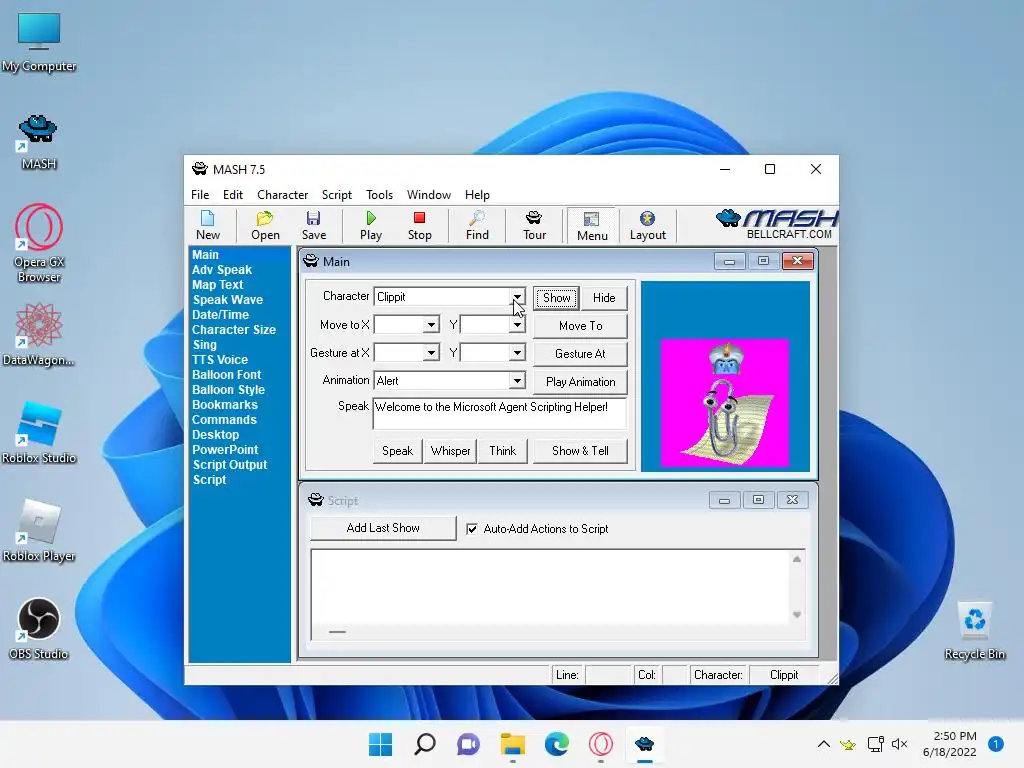Select Adv Speak in the sidebar

tap(221, 270)
